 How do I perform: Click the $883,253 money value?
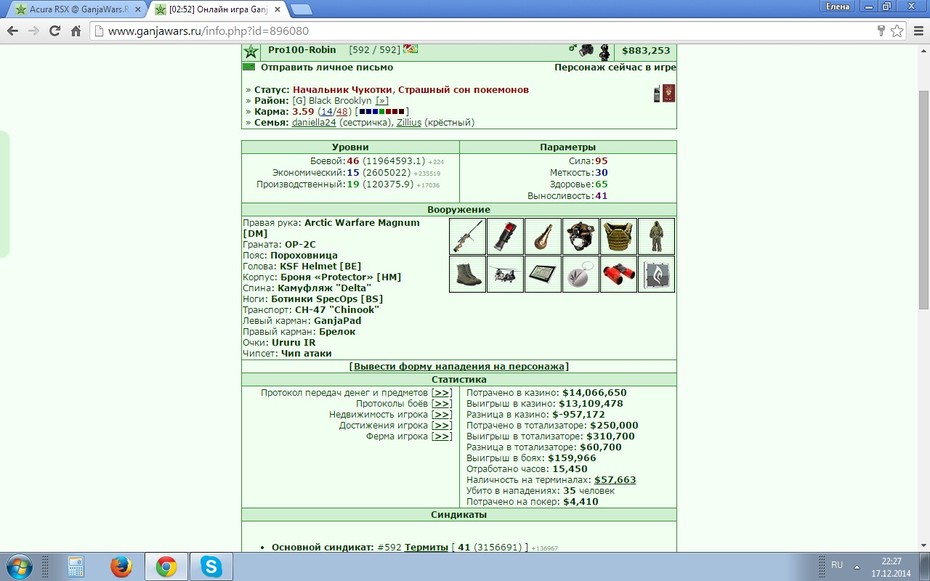coord(646,51)
